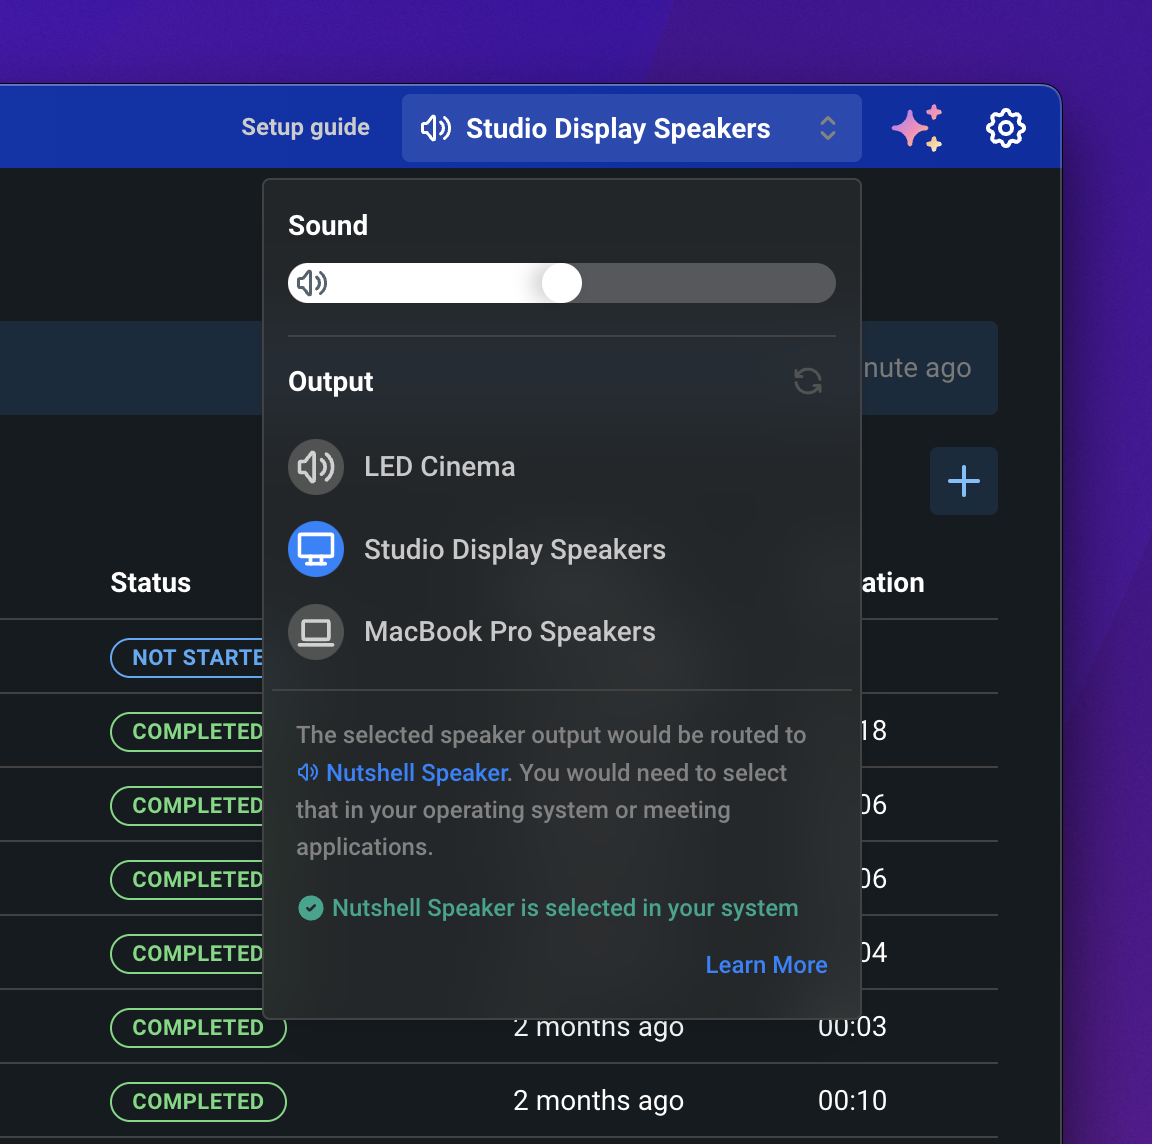Expand the speaker selector with its chevron
1152x1144 pixels.
pyautogui.click(x=828, y=128)
